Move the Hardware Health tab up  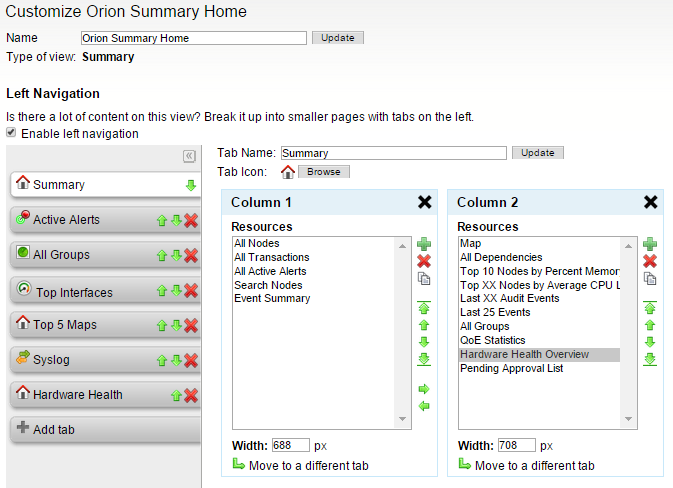(x=176, y=396)
